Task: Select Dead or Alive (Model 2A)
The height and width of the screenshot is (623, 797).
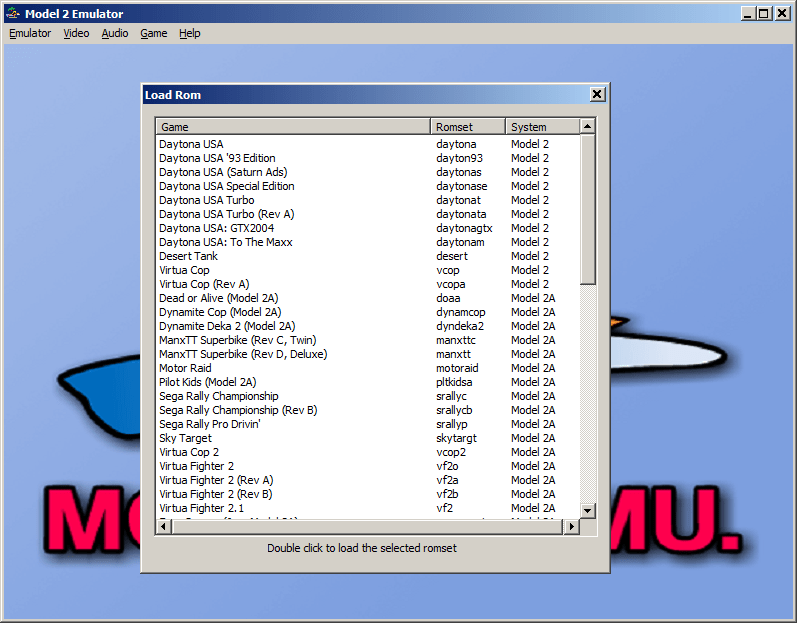Action: [x=218, y=298]
